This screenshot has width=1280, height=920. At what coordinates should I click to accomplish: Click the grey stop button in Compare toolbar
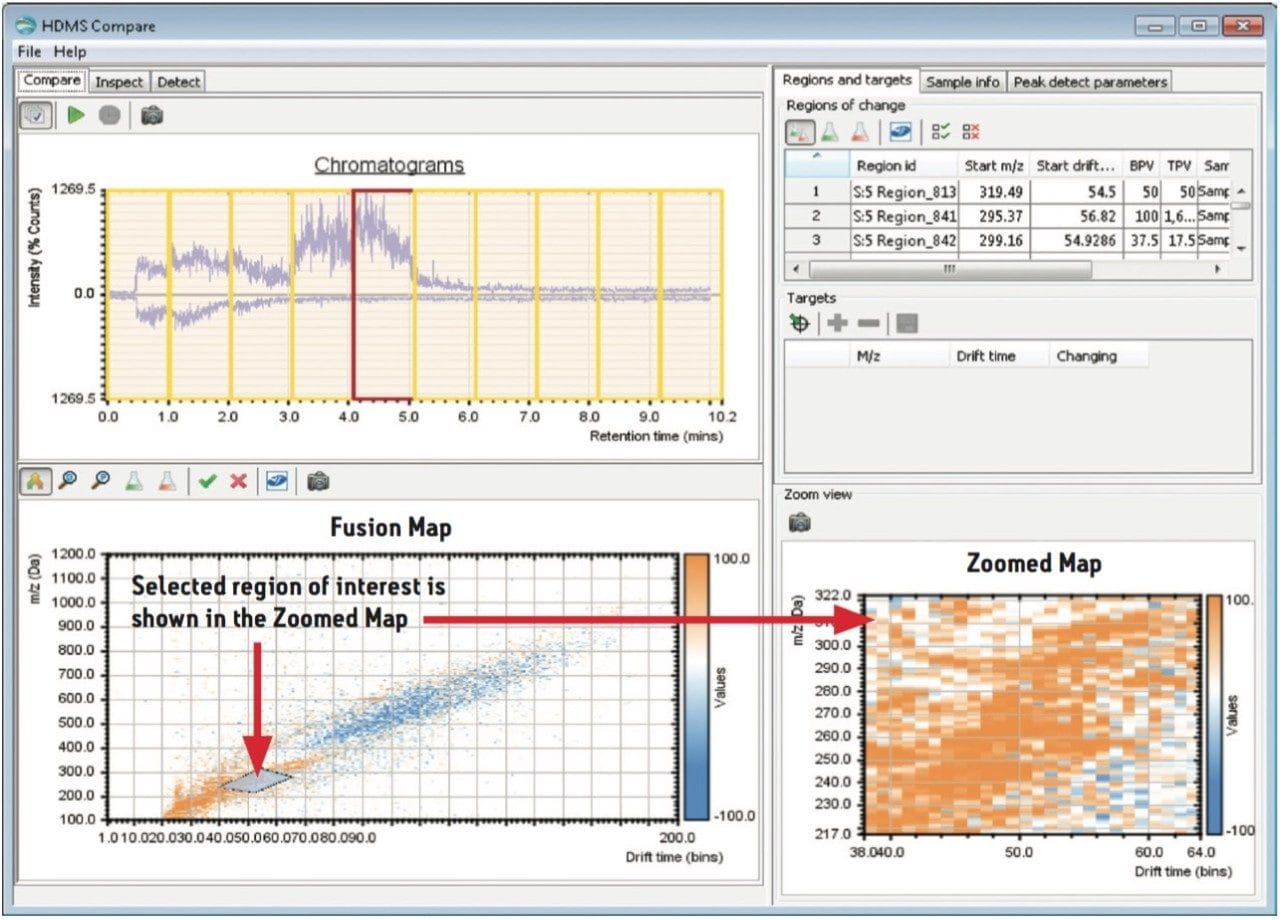click(109, 116)
